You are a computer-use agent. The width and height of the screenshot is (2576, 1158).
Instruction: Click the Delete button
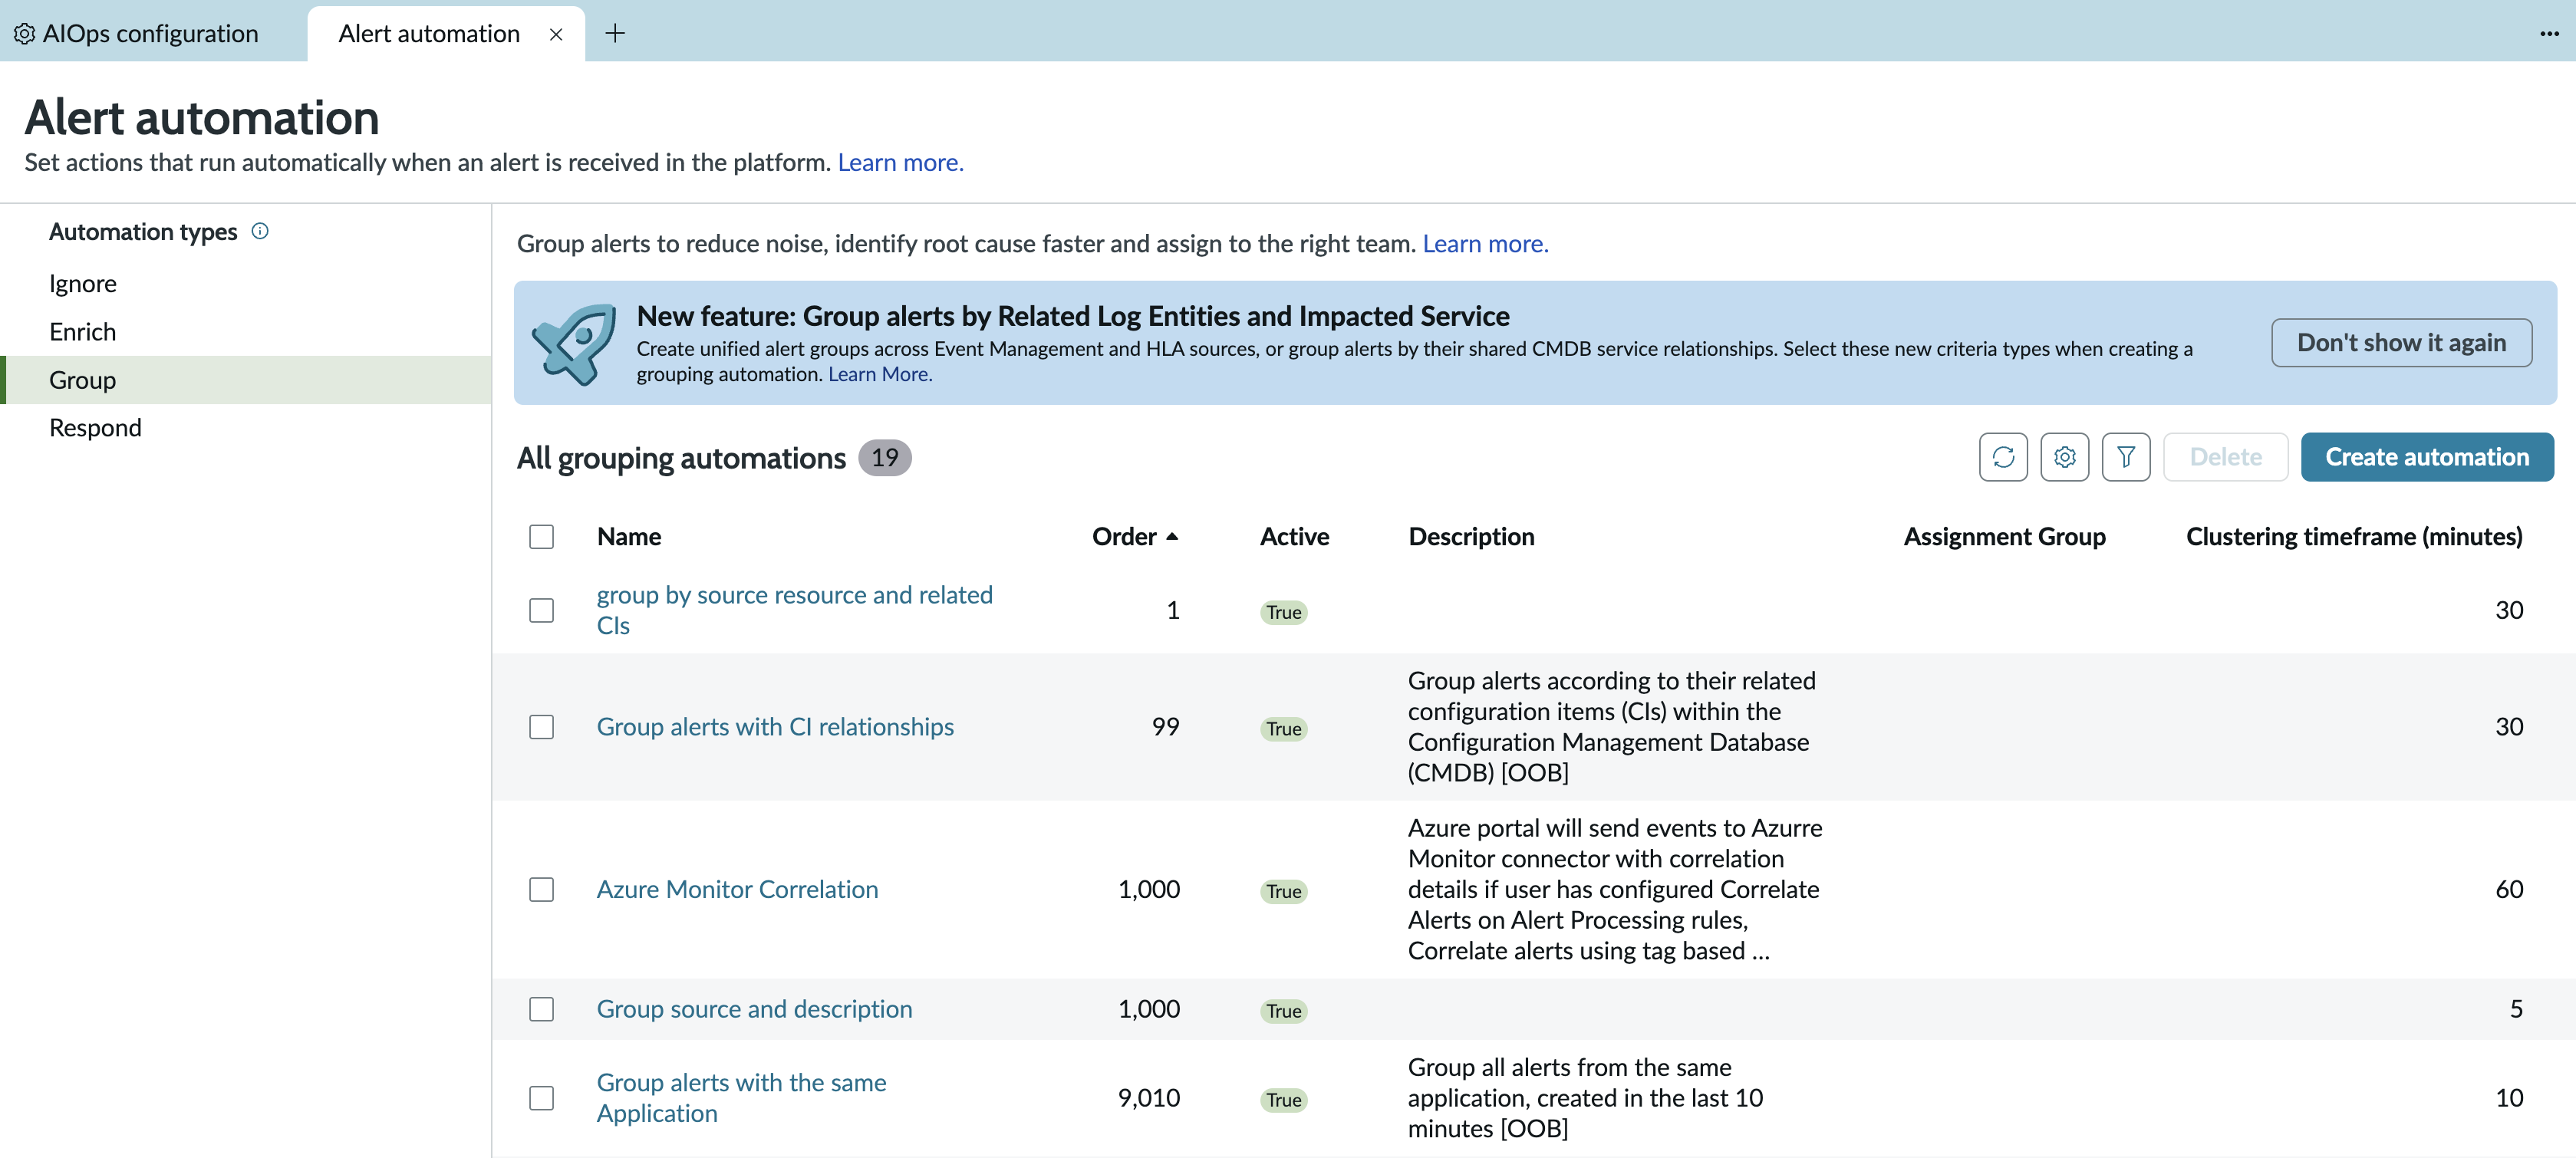[x=2225, y=457]
